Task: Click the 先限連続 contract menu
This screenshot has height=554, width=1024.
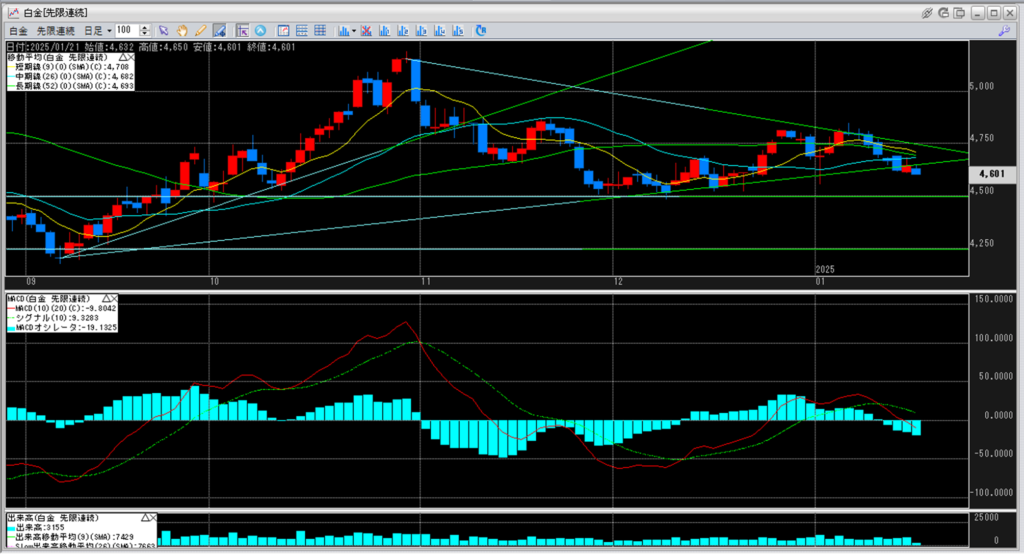Action: coord(54,31)
